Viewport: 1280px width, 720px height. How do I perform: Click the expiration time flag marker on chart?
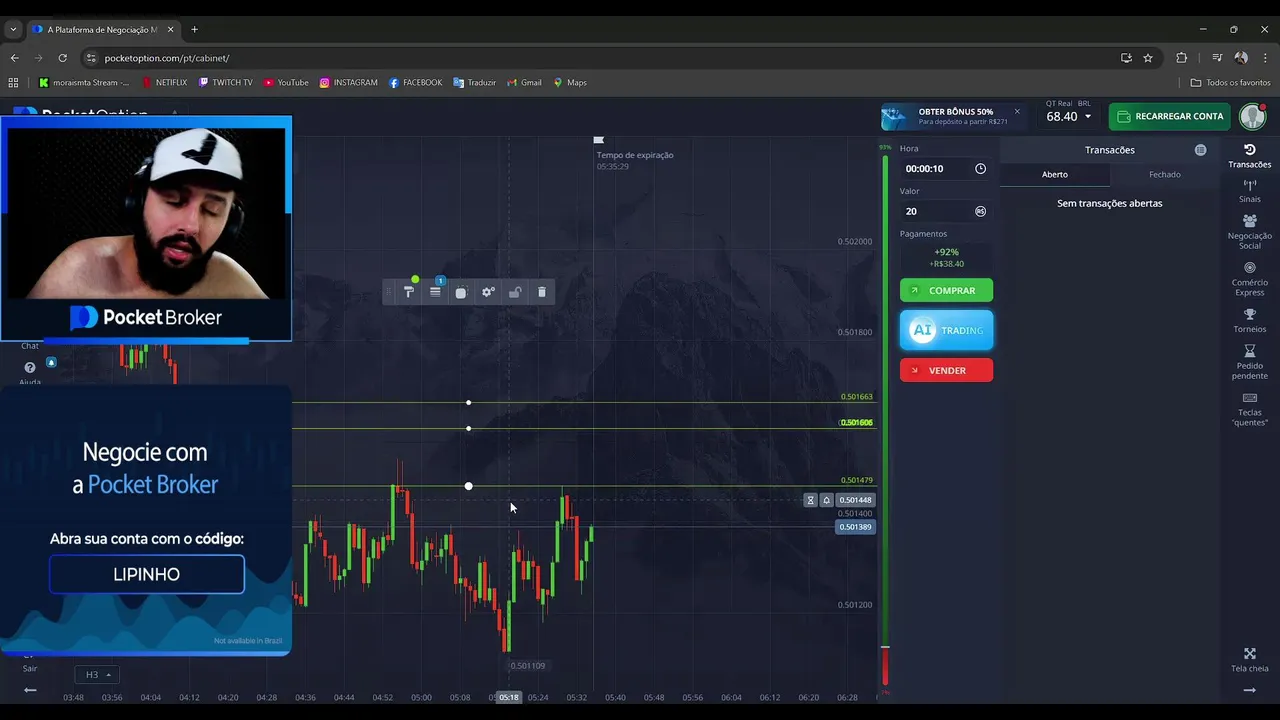[x=598, y=140]
